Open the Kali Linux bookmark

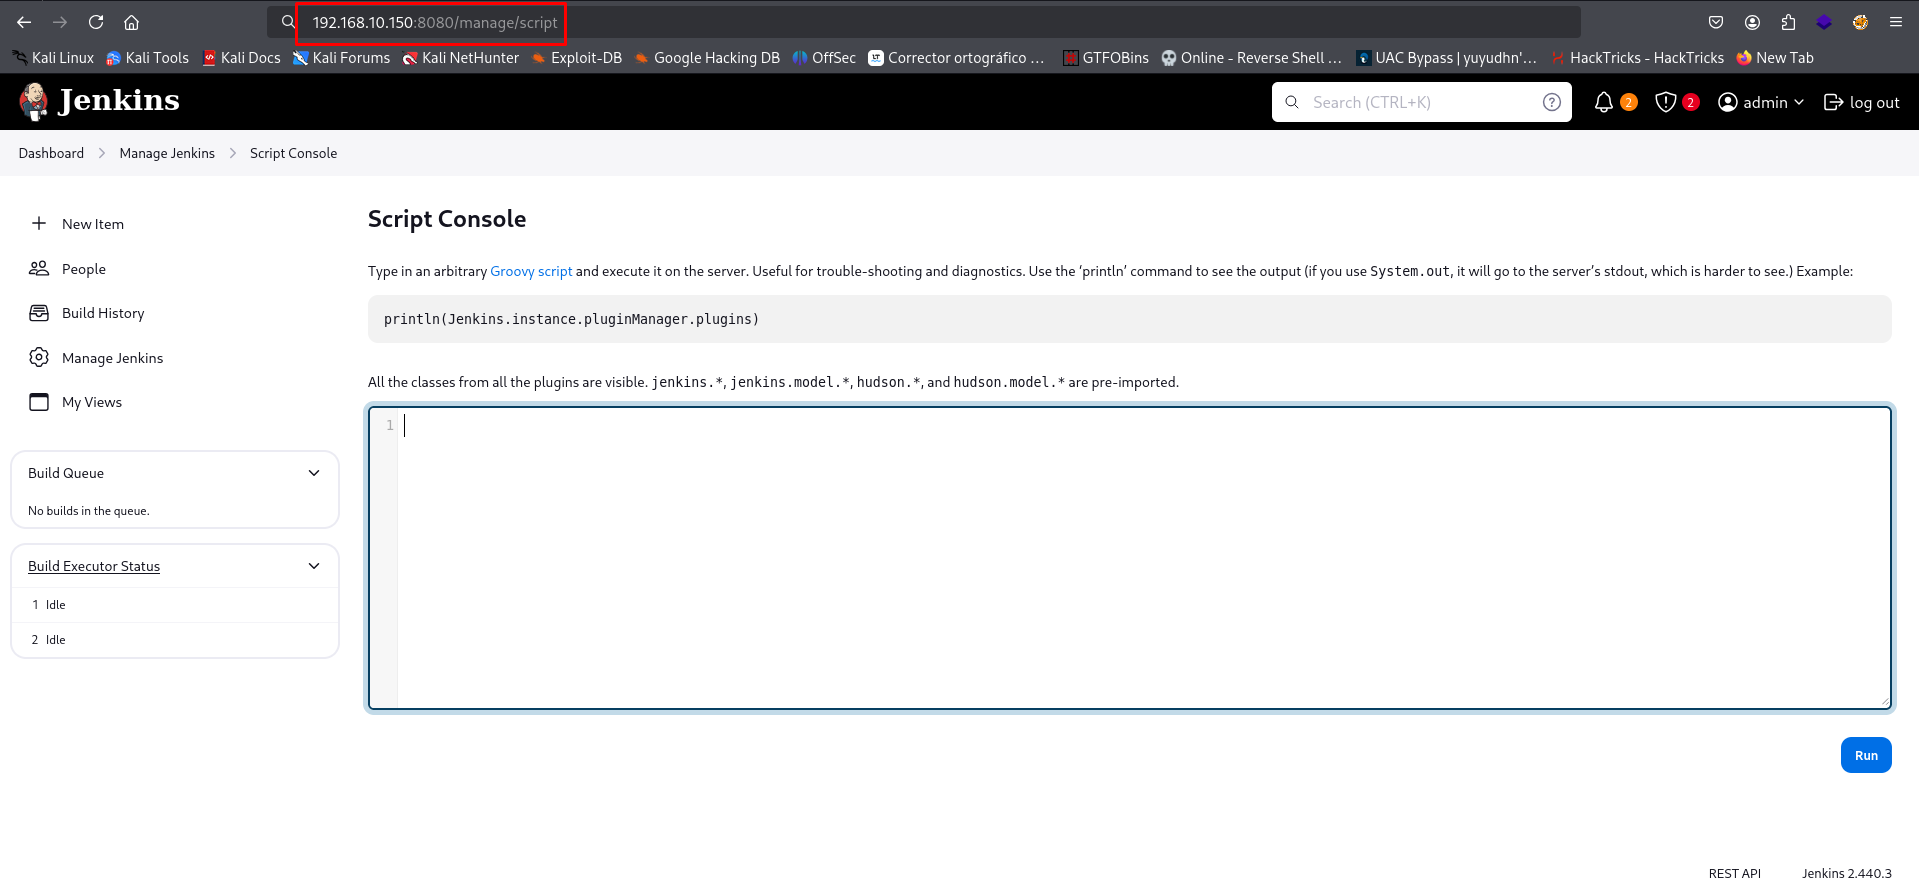pos(54,58)
